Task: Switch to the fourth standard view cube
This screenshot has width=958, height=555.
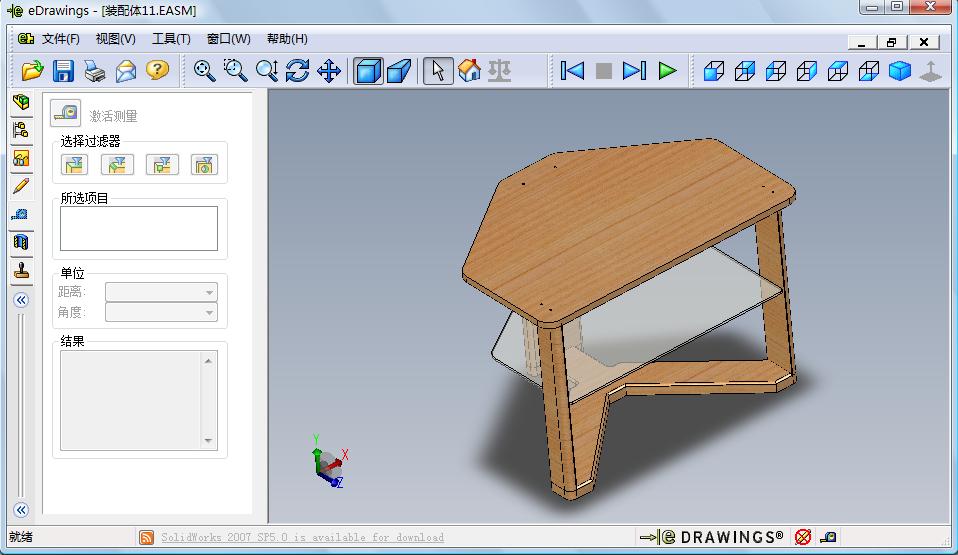Action: 806,71
